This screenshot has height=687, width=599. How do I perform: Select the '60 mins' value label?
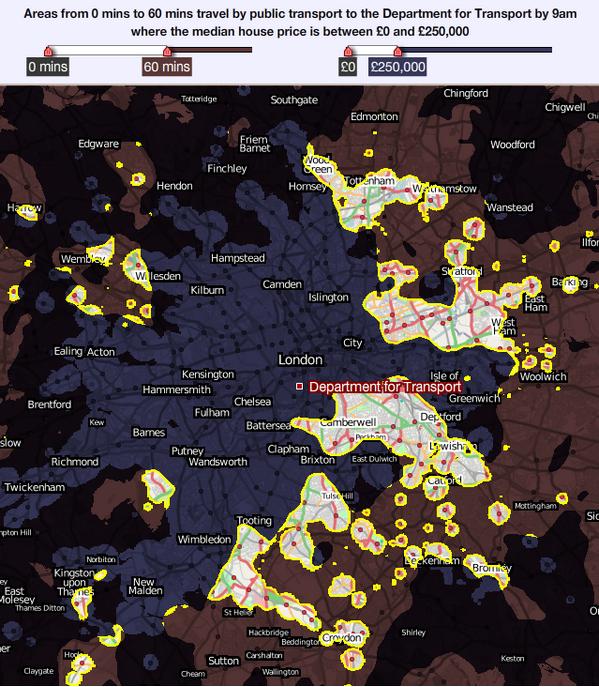pos(167,67)
